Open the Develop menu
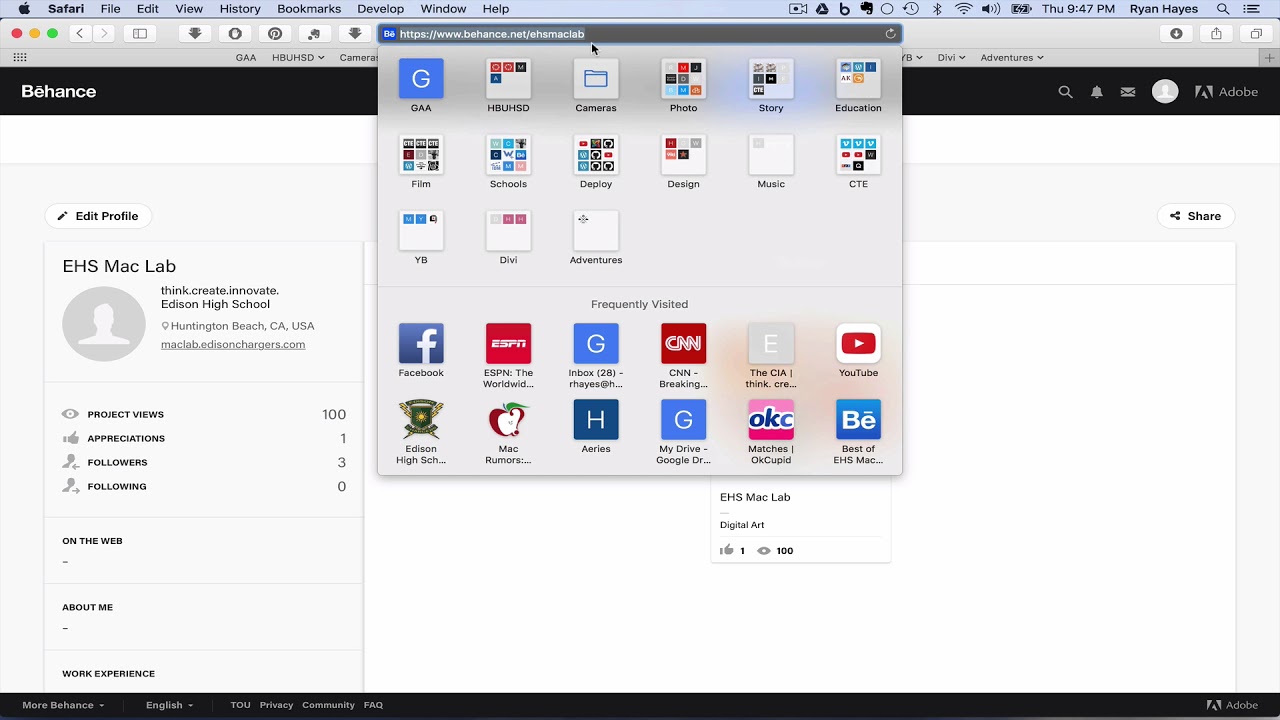Image resolution: width=1280 pixels, height=720 pixels. pos(381,9)
